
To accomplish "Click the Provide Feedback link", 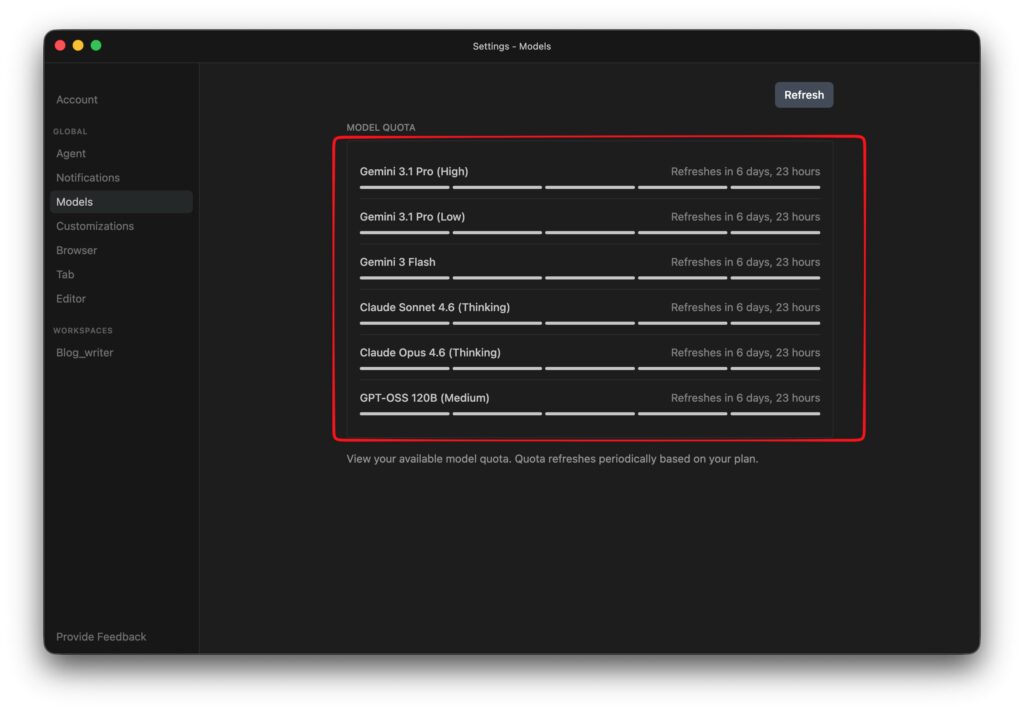I will 101,637.
